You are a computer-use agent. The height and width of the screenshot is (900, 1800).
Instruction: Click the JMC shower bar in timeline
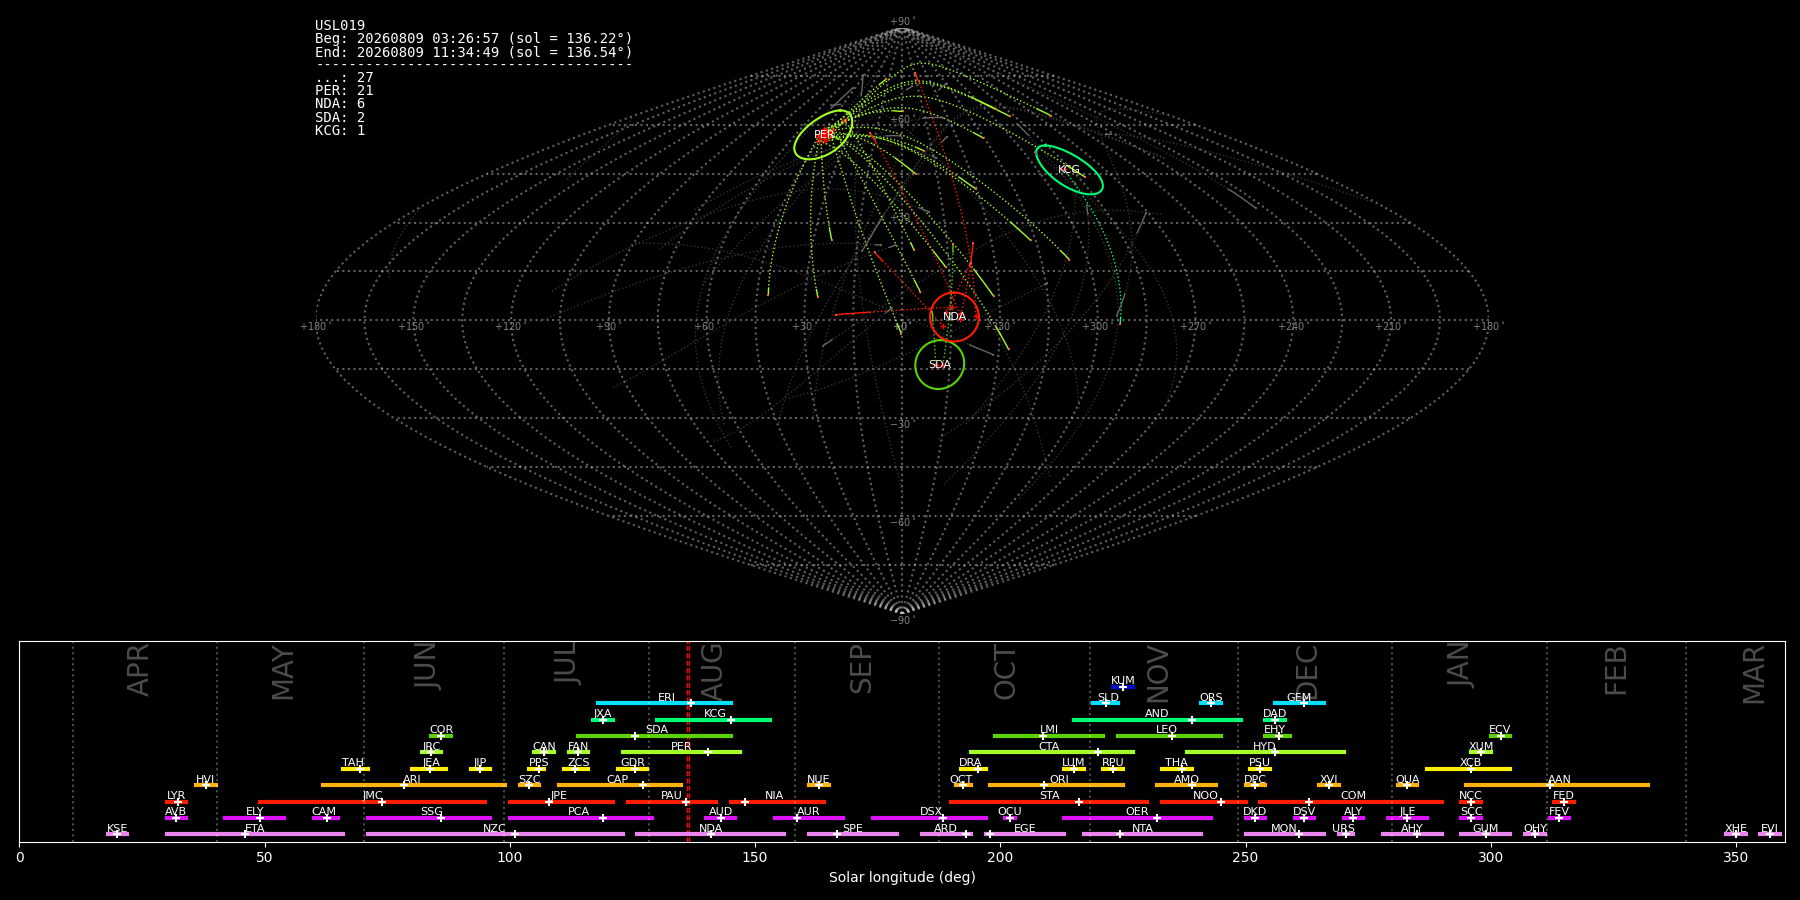372,802
